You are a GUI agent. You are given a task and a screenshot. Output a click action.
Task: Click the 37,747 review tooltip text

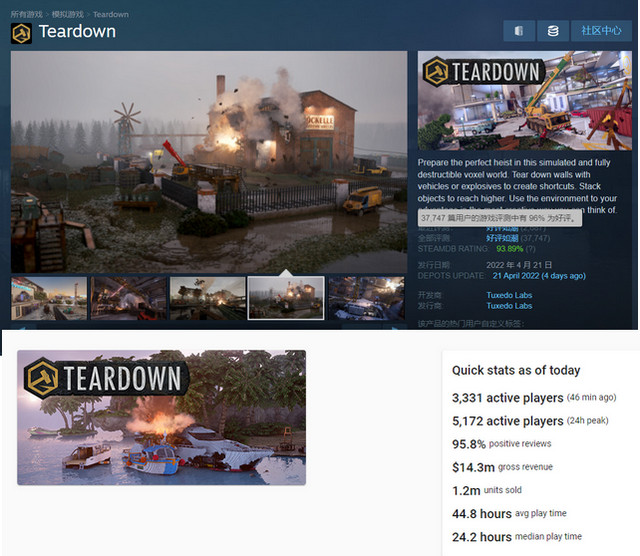500,218
